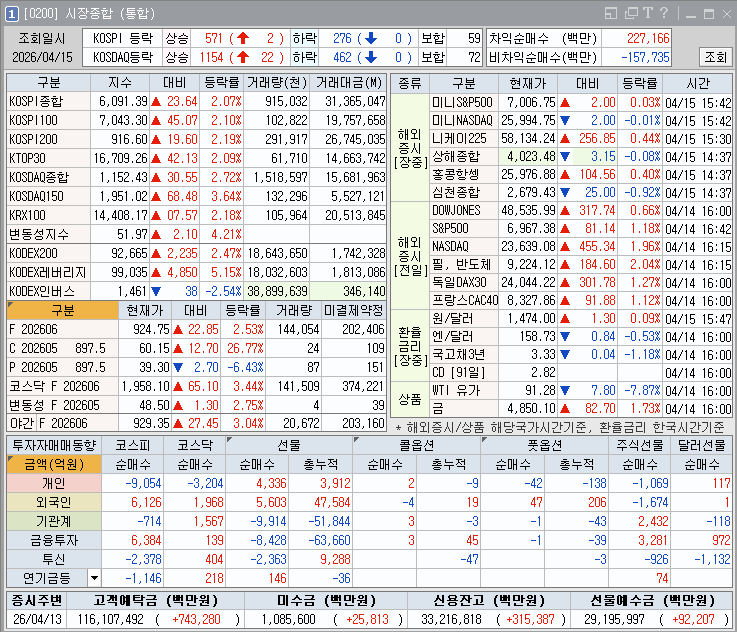
Task: Select the orange 금액(억원) header cell
Action: coord(54,465)
